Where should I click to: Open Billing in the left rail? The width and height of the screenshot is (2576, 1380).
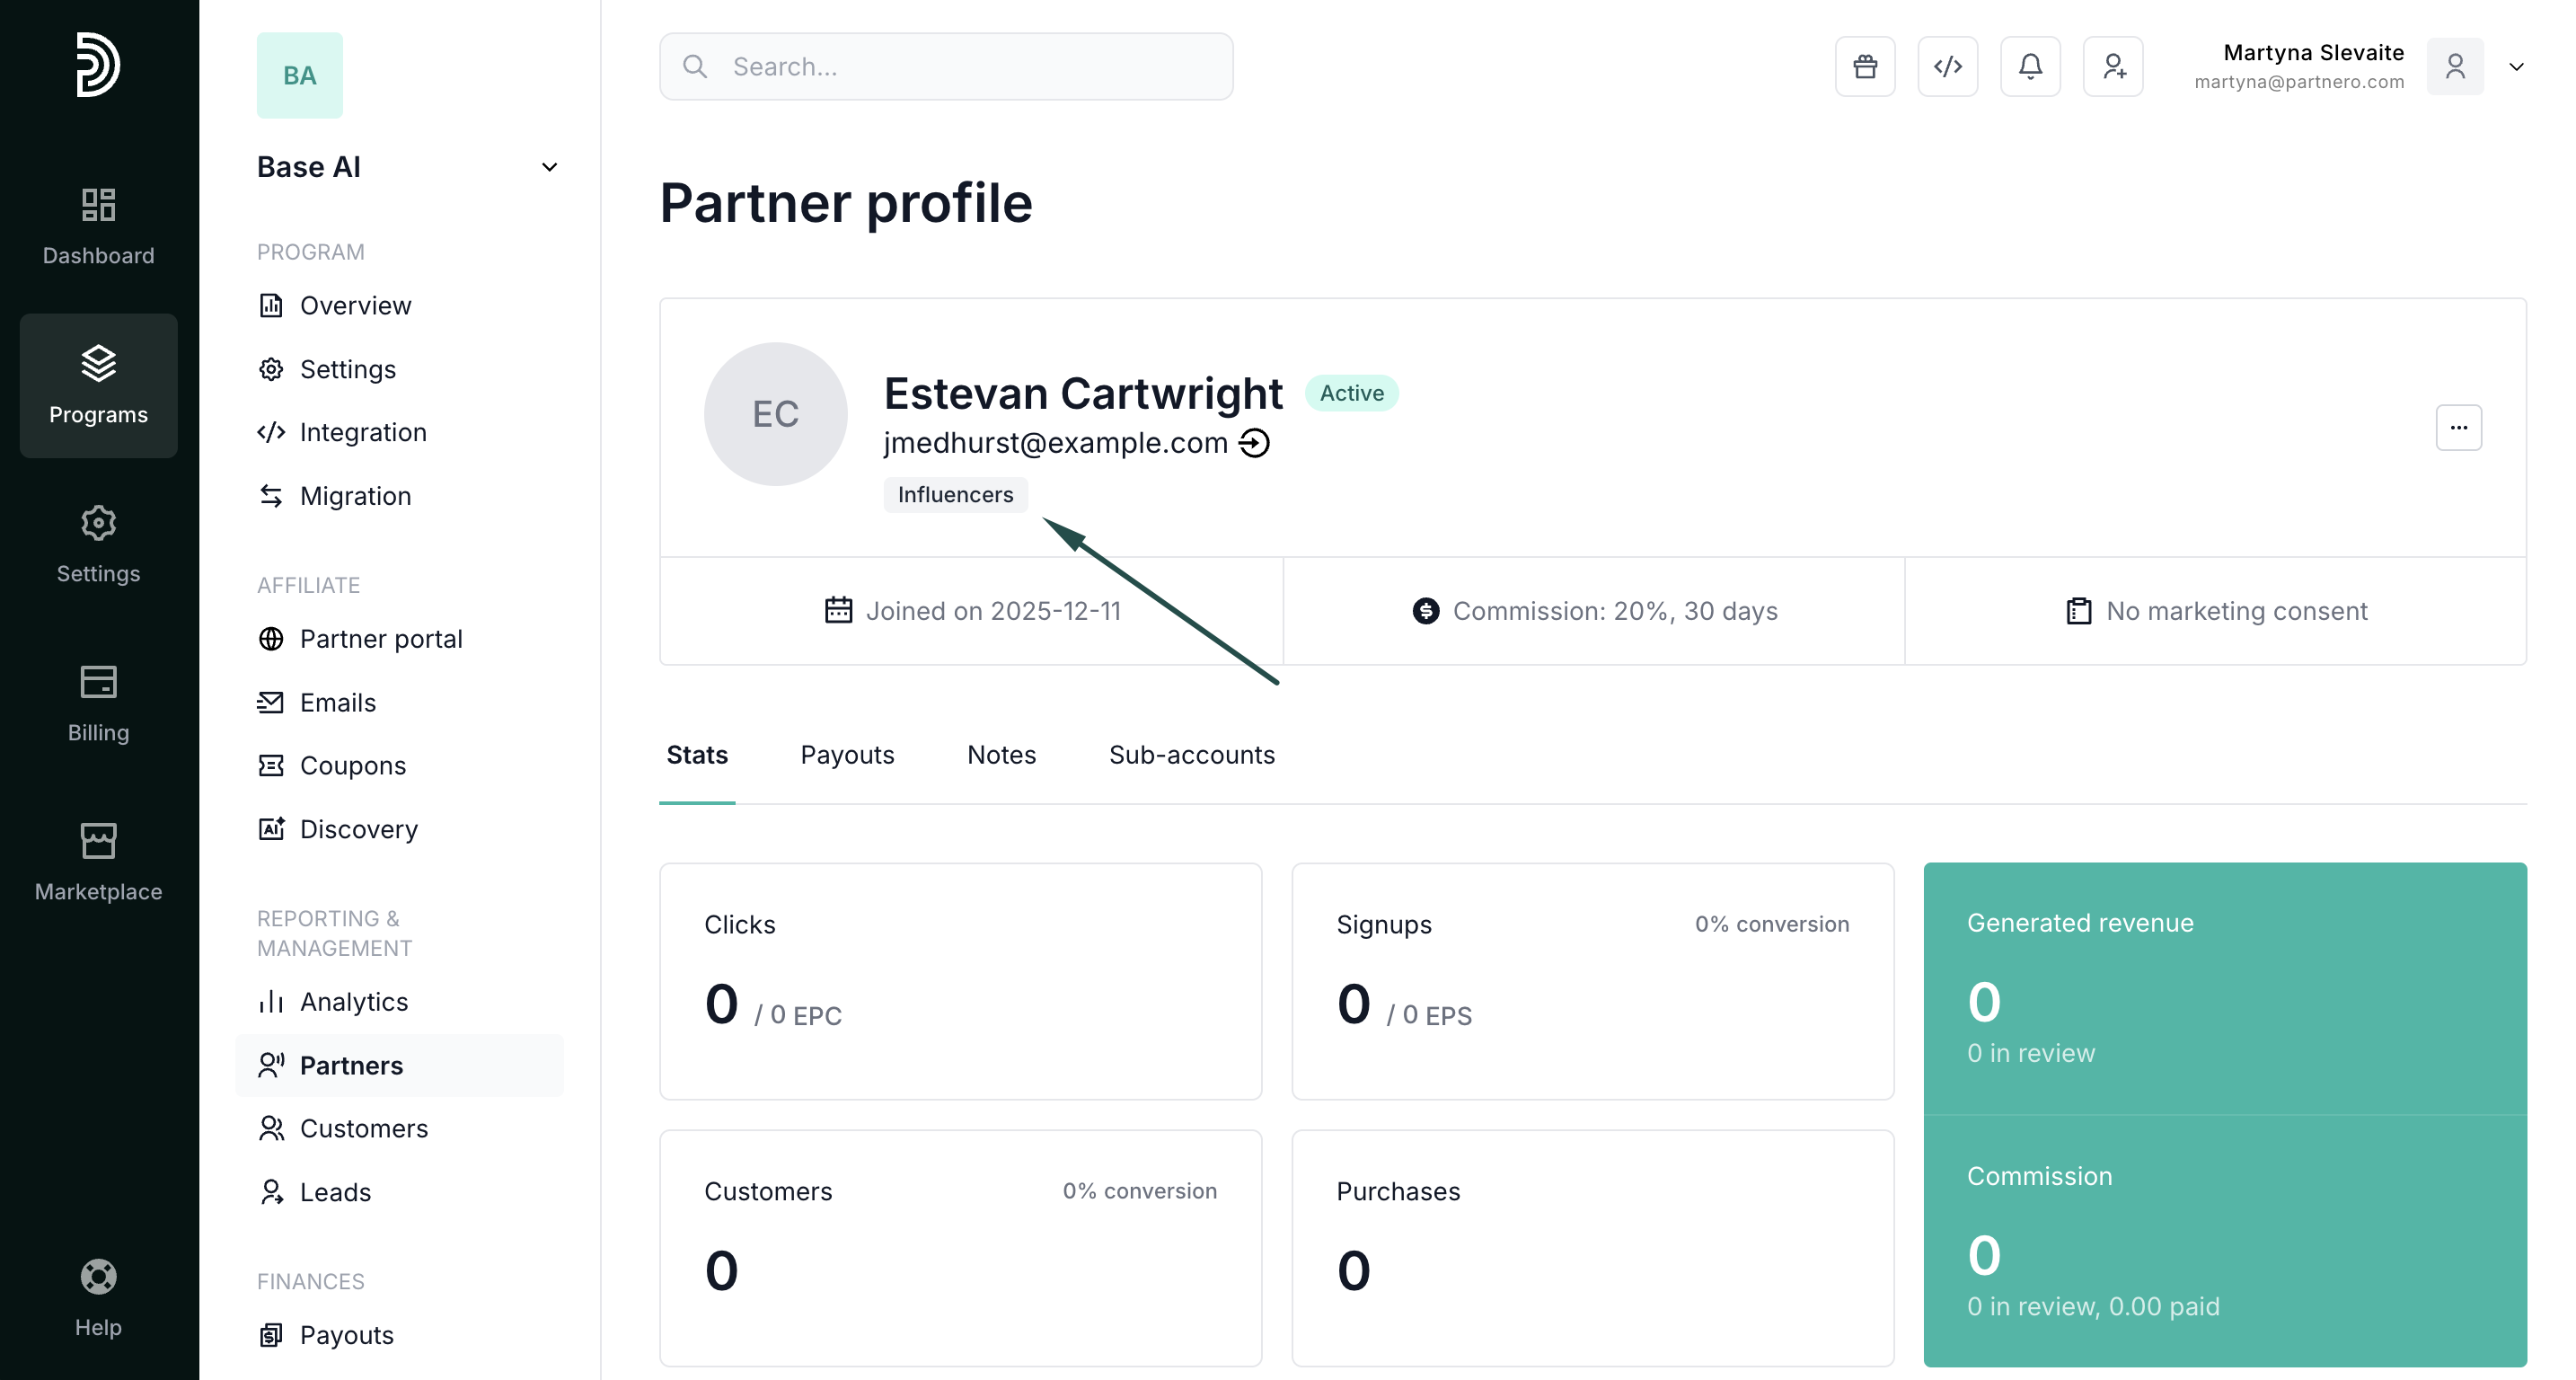(98, 703)
